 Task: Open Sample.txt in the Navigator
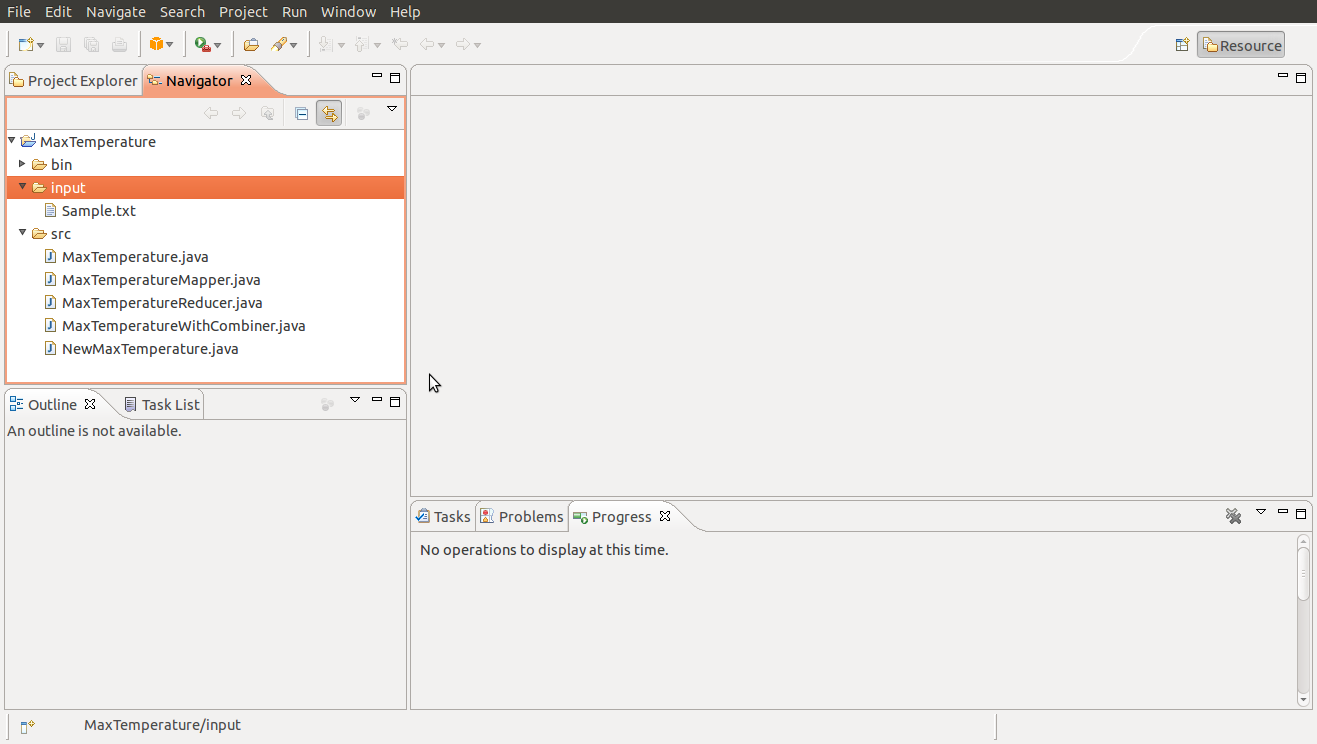(100, 210)
